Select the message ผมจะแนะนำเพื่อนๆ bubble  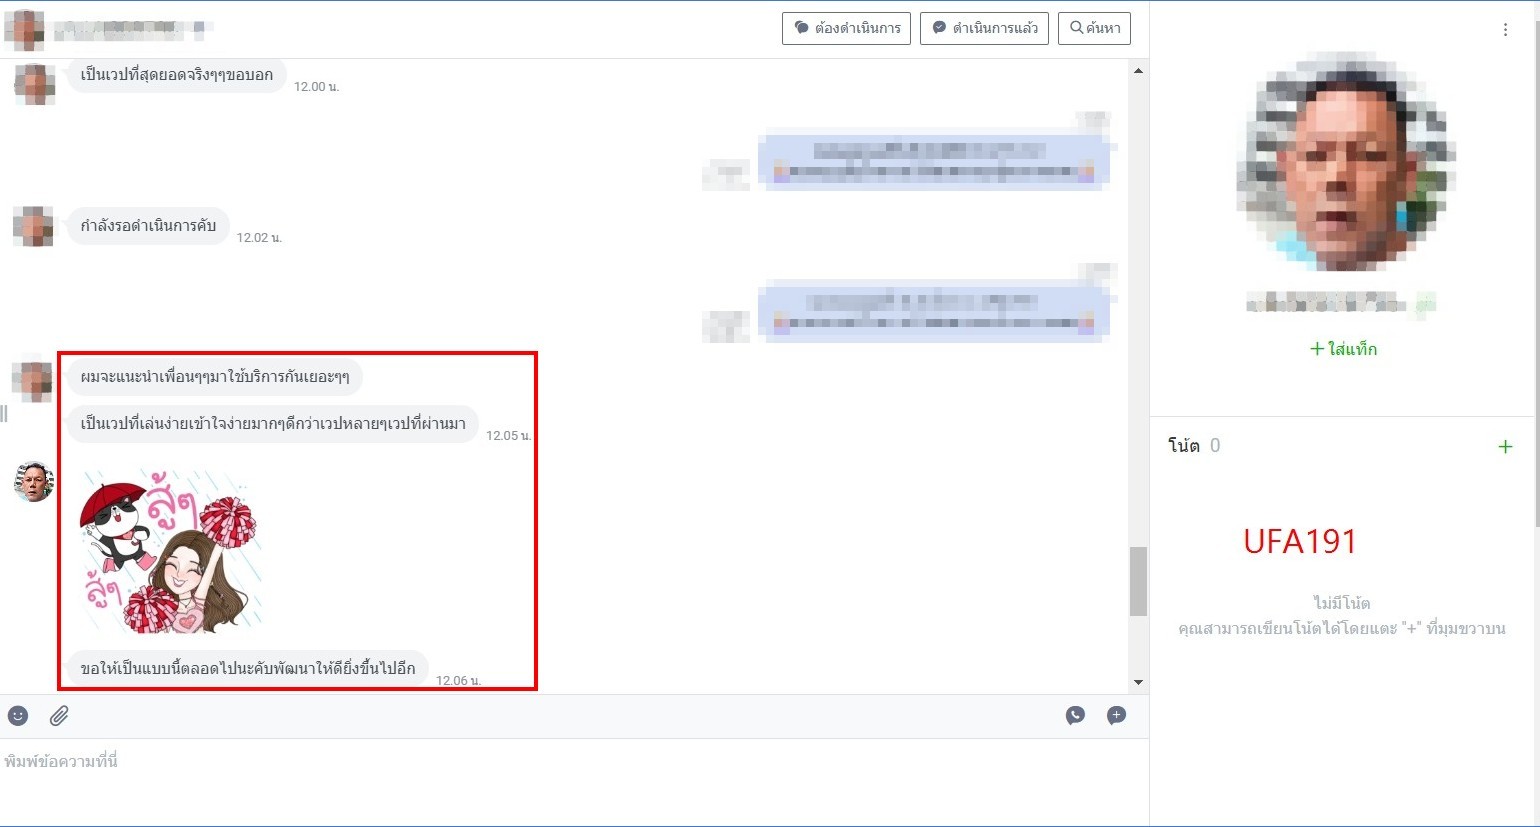click(215, 378)
